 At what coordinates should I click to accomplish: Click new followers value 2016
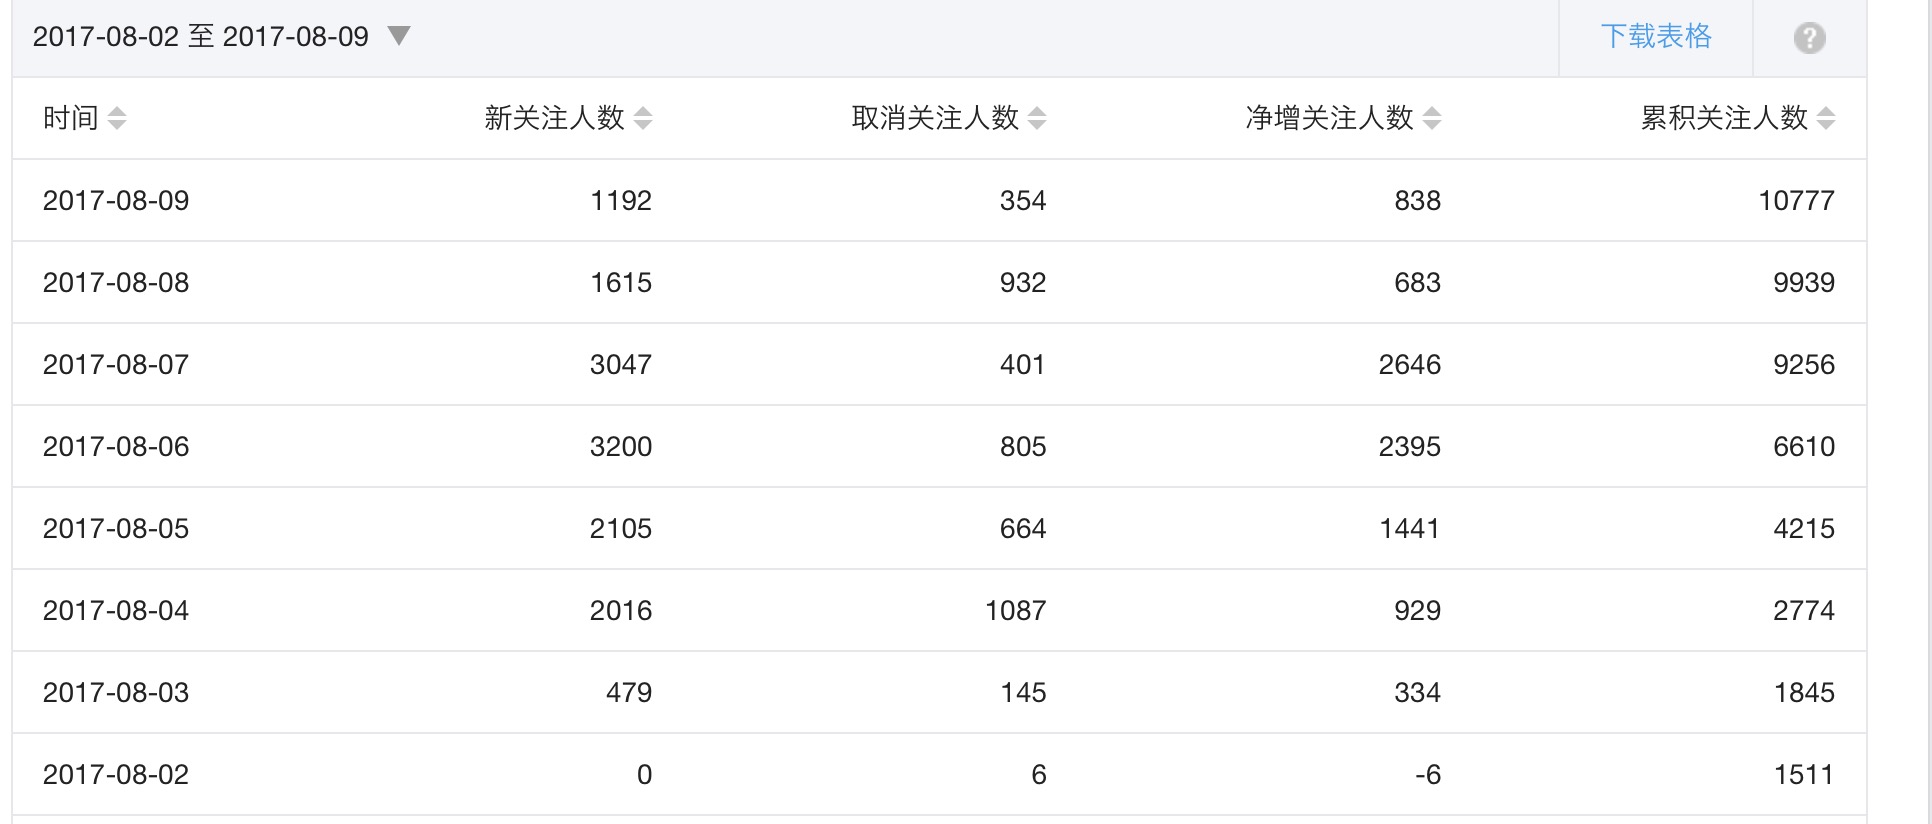click(621, 610)
